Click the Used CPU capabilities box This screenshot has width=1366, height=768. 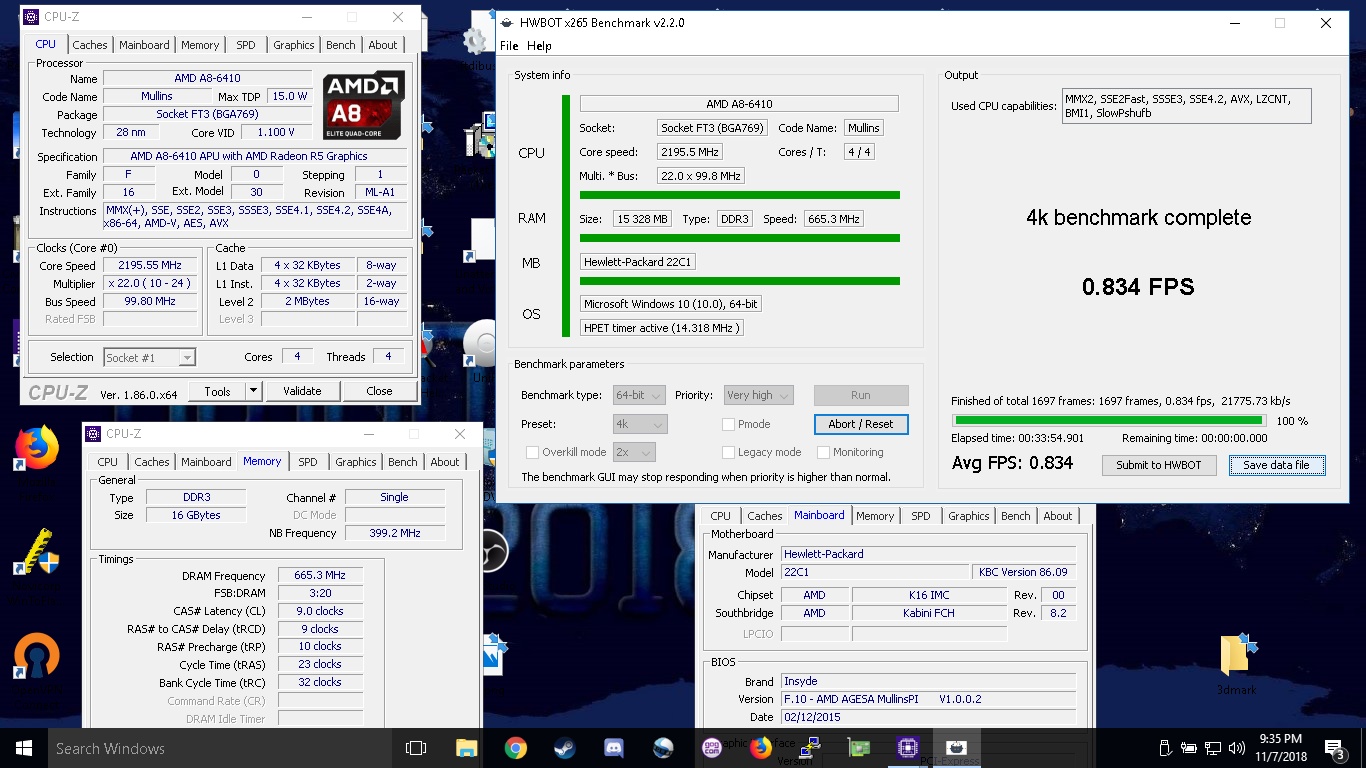coord(1187,106)
